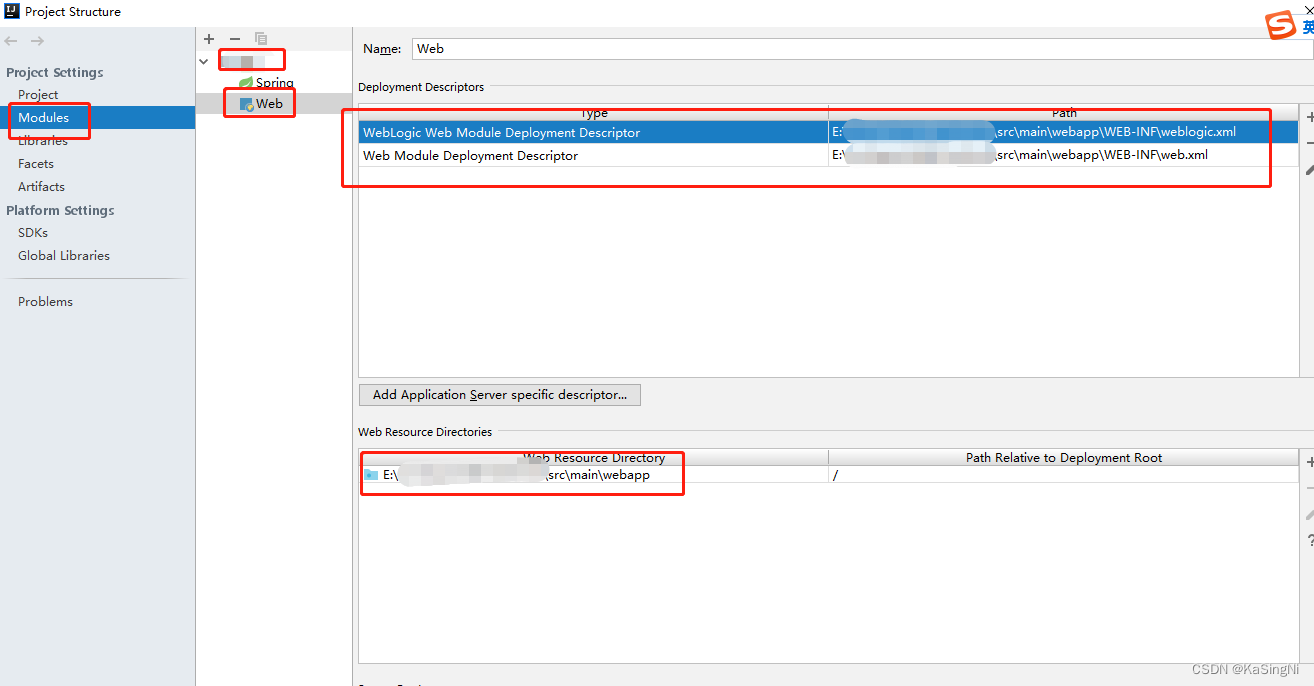Remove selected module using the minus icon
Image resolution: width=1314 pixels, height=686 pixels.
(234, 39)
